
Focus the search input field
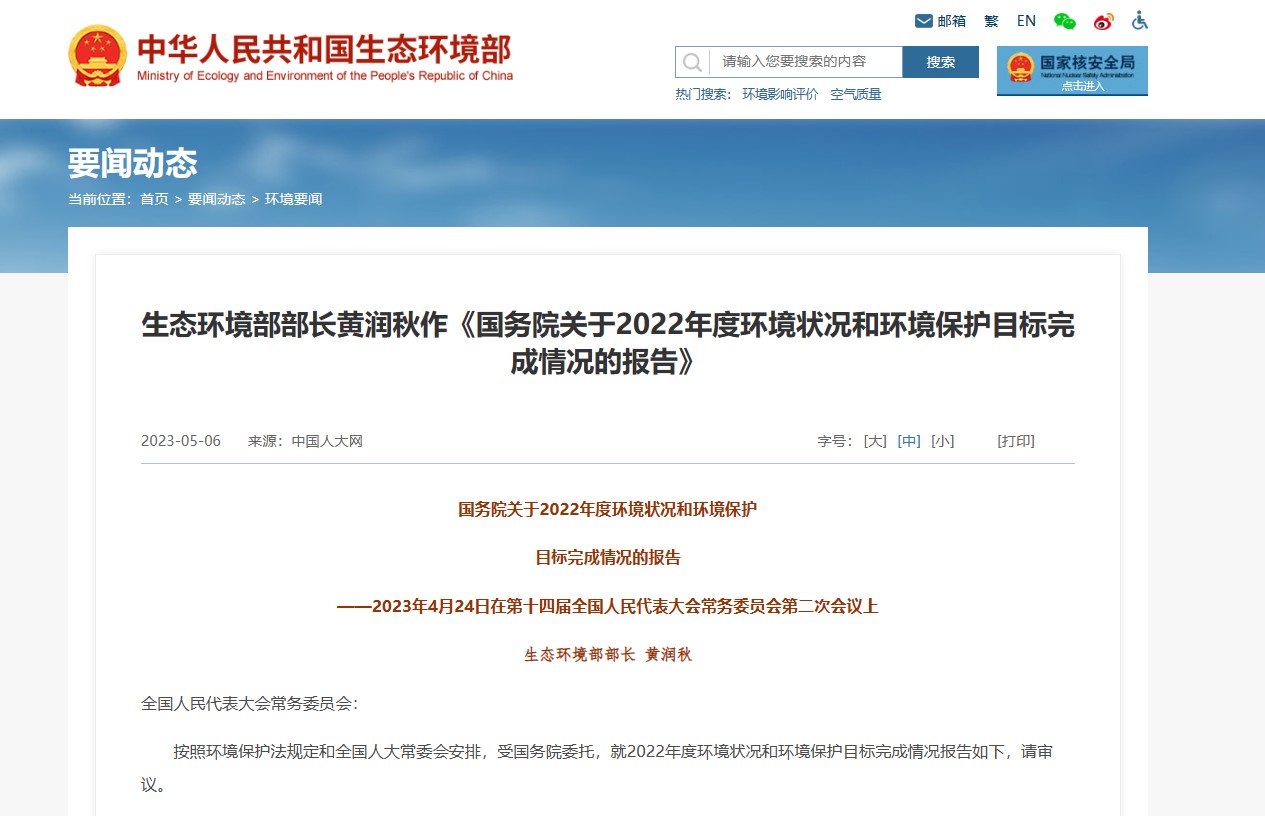806,62
